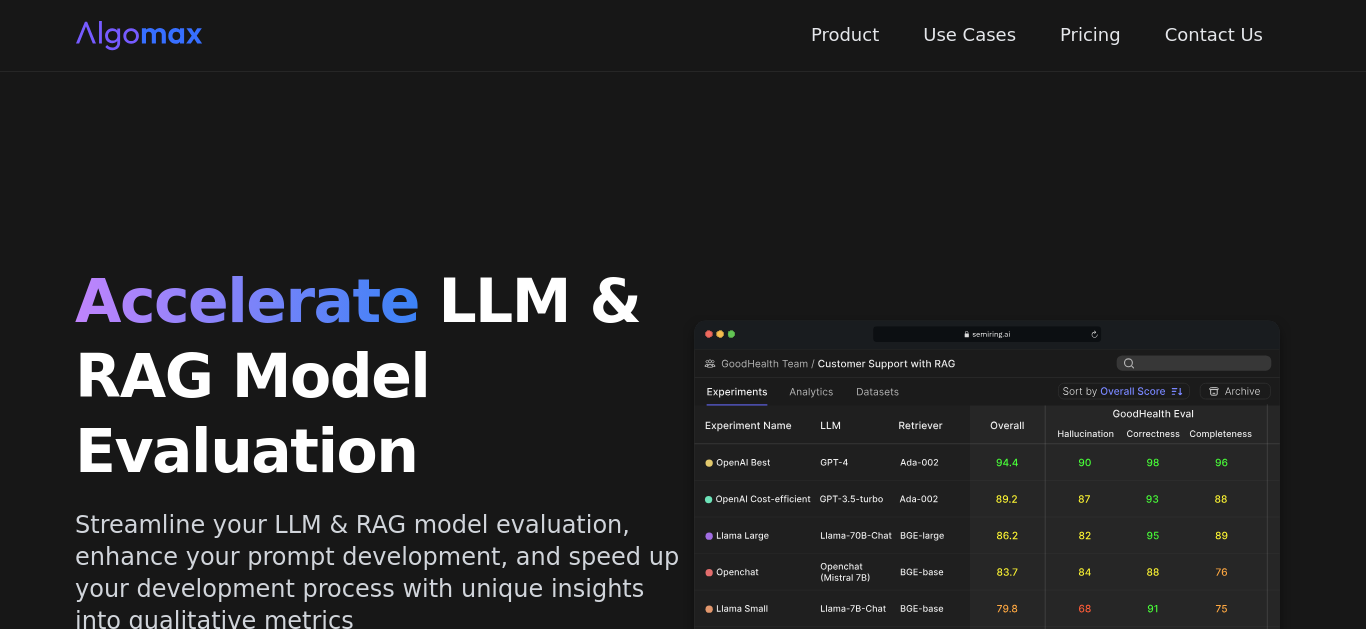The width and height of the screenshot is (1366, 629).
Task: Click BGE-base in the Llama Small row
Action: click(921, 609)
